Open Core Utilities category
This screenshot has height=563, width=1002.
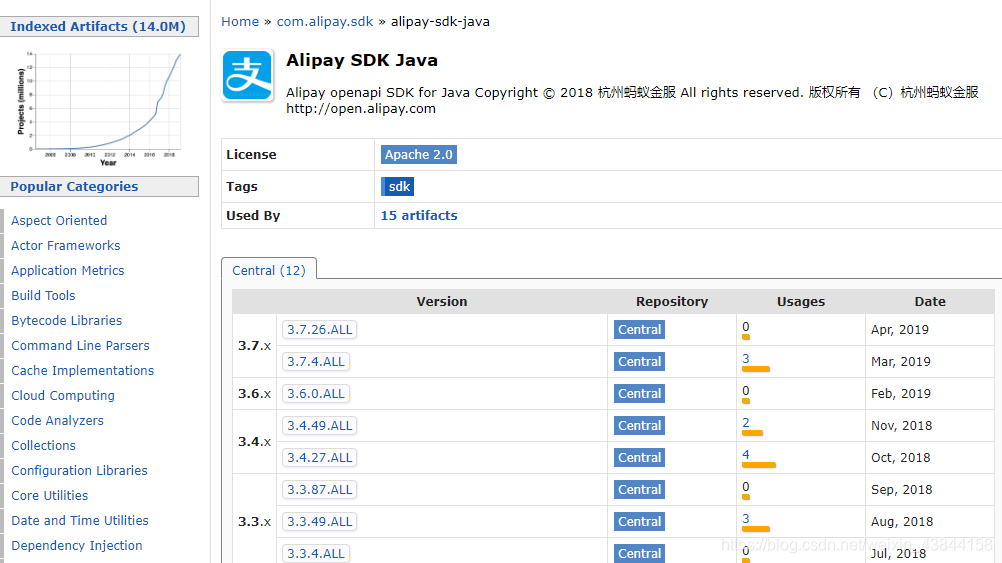pos(49,495)
